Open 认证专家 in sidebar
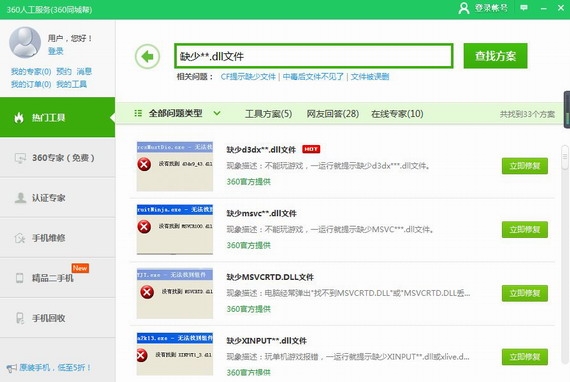The height and width of the screenshot is (382, 570). (57, 198)
